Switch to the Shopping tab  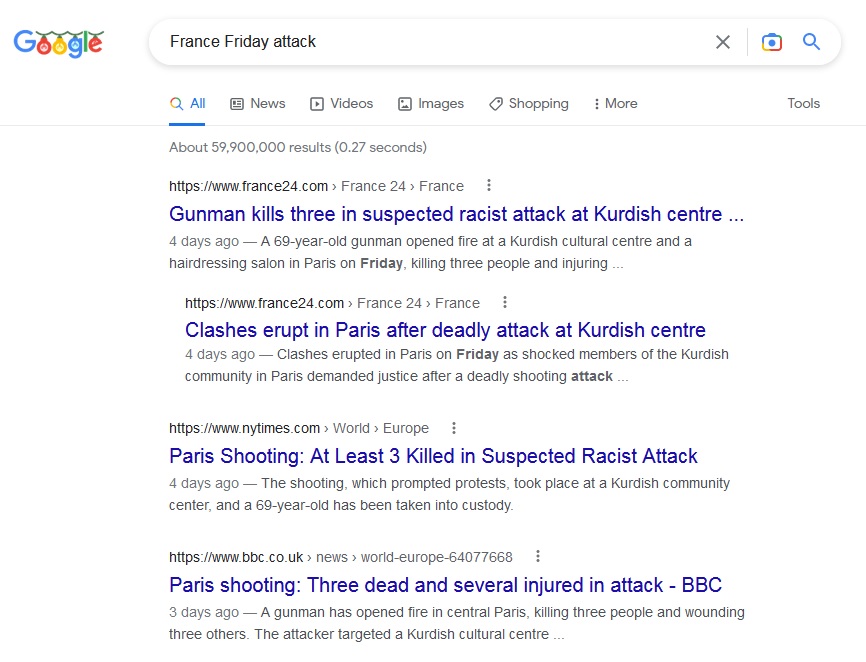529,104
